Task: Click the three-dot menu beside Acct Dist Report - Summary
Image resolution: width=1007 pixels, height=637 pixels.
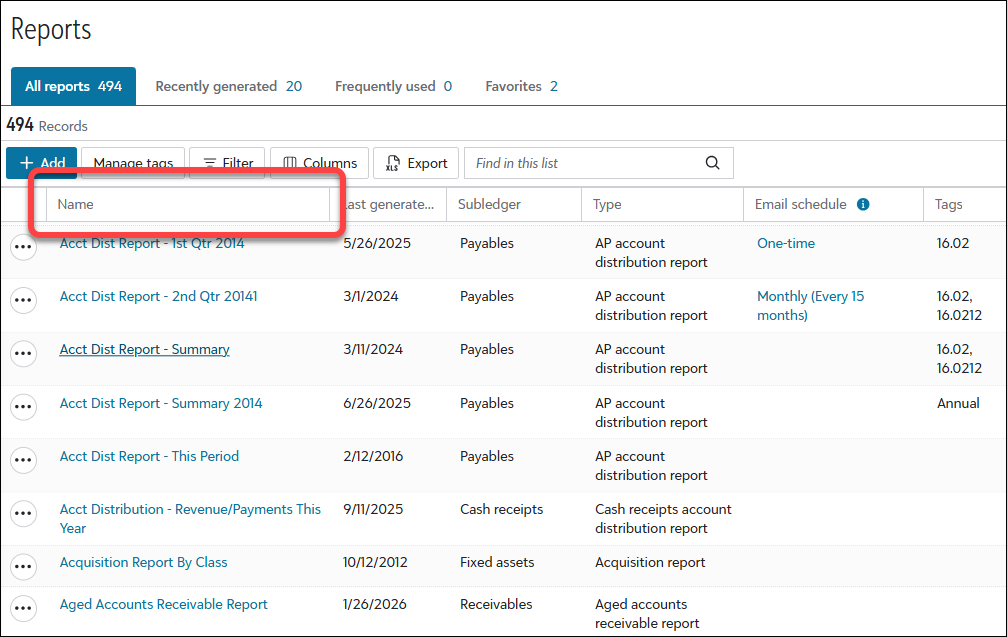Action: point(23,352)
